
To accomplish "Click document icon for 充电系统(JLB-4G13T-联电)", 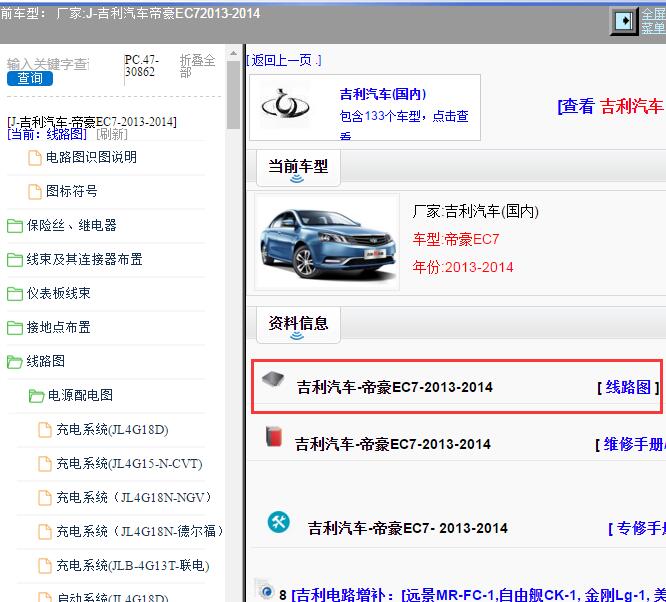I will coord(45,565).
